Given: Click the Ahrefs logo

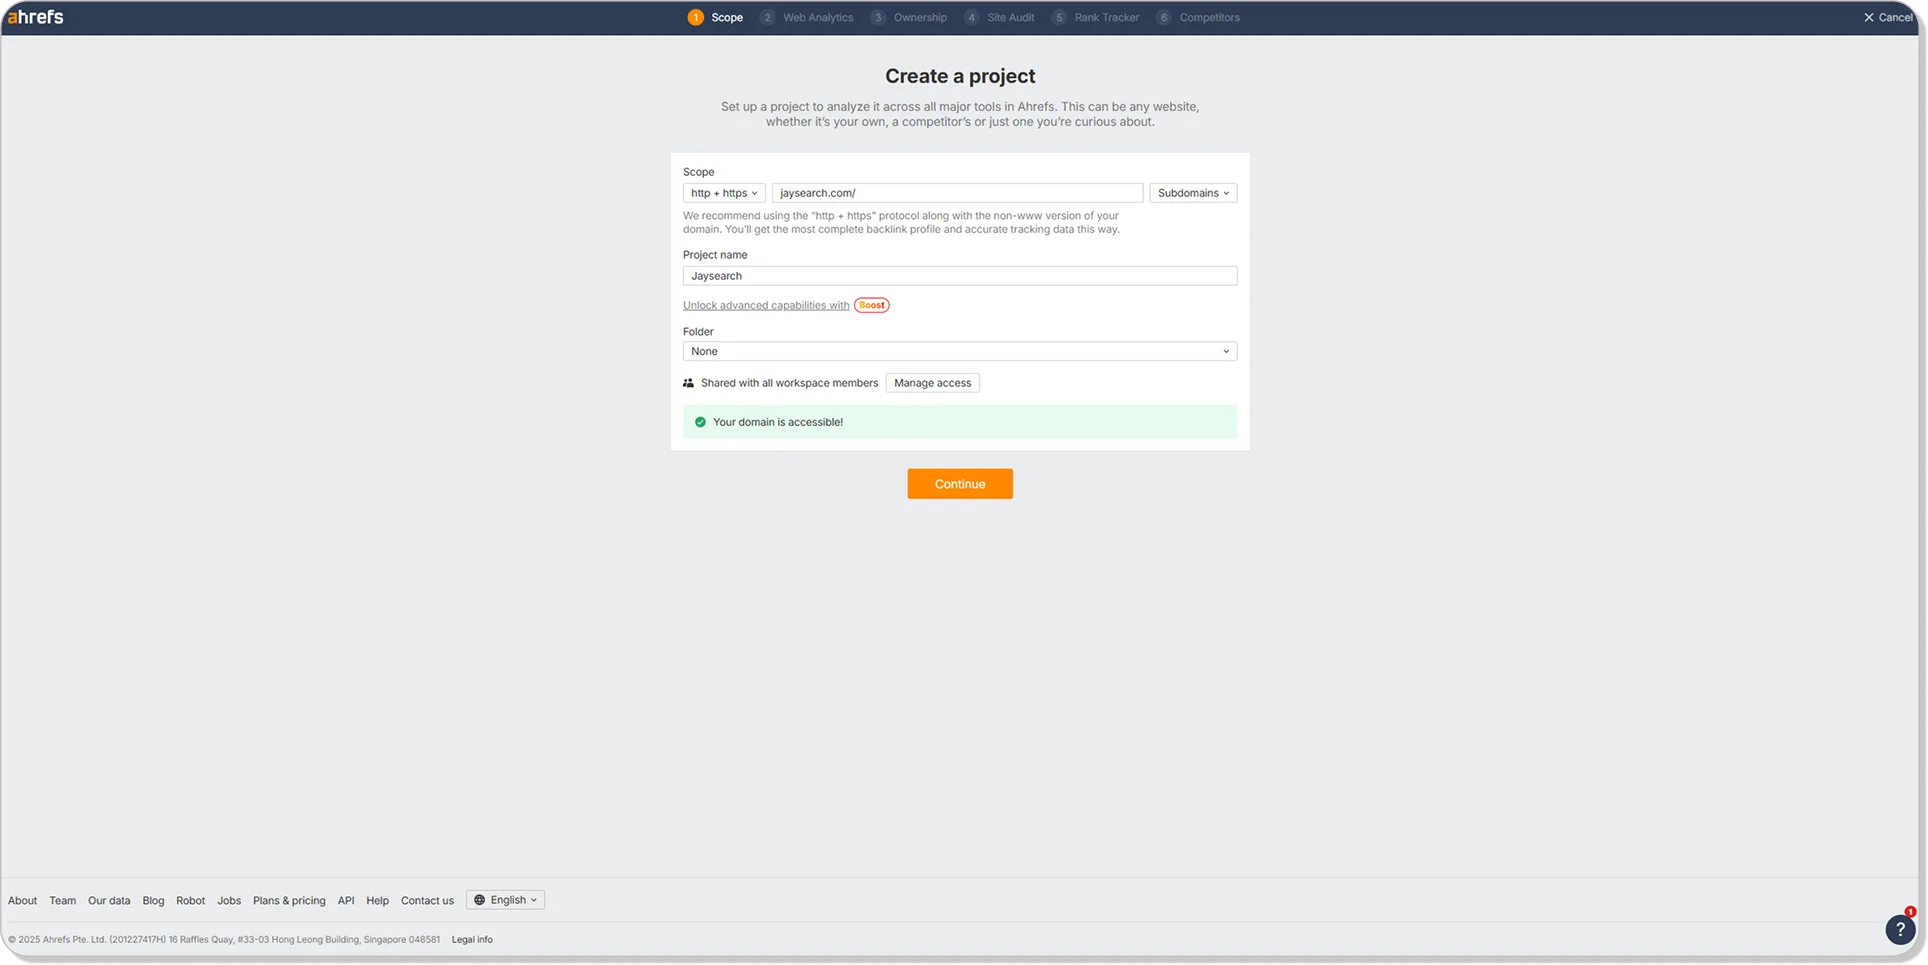Looking at the screenshot, I should (x=36, y=17).
